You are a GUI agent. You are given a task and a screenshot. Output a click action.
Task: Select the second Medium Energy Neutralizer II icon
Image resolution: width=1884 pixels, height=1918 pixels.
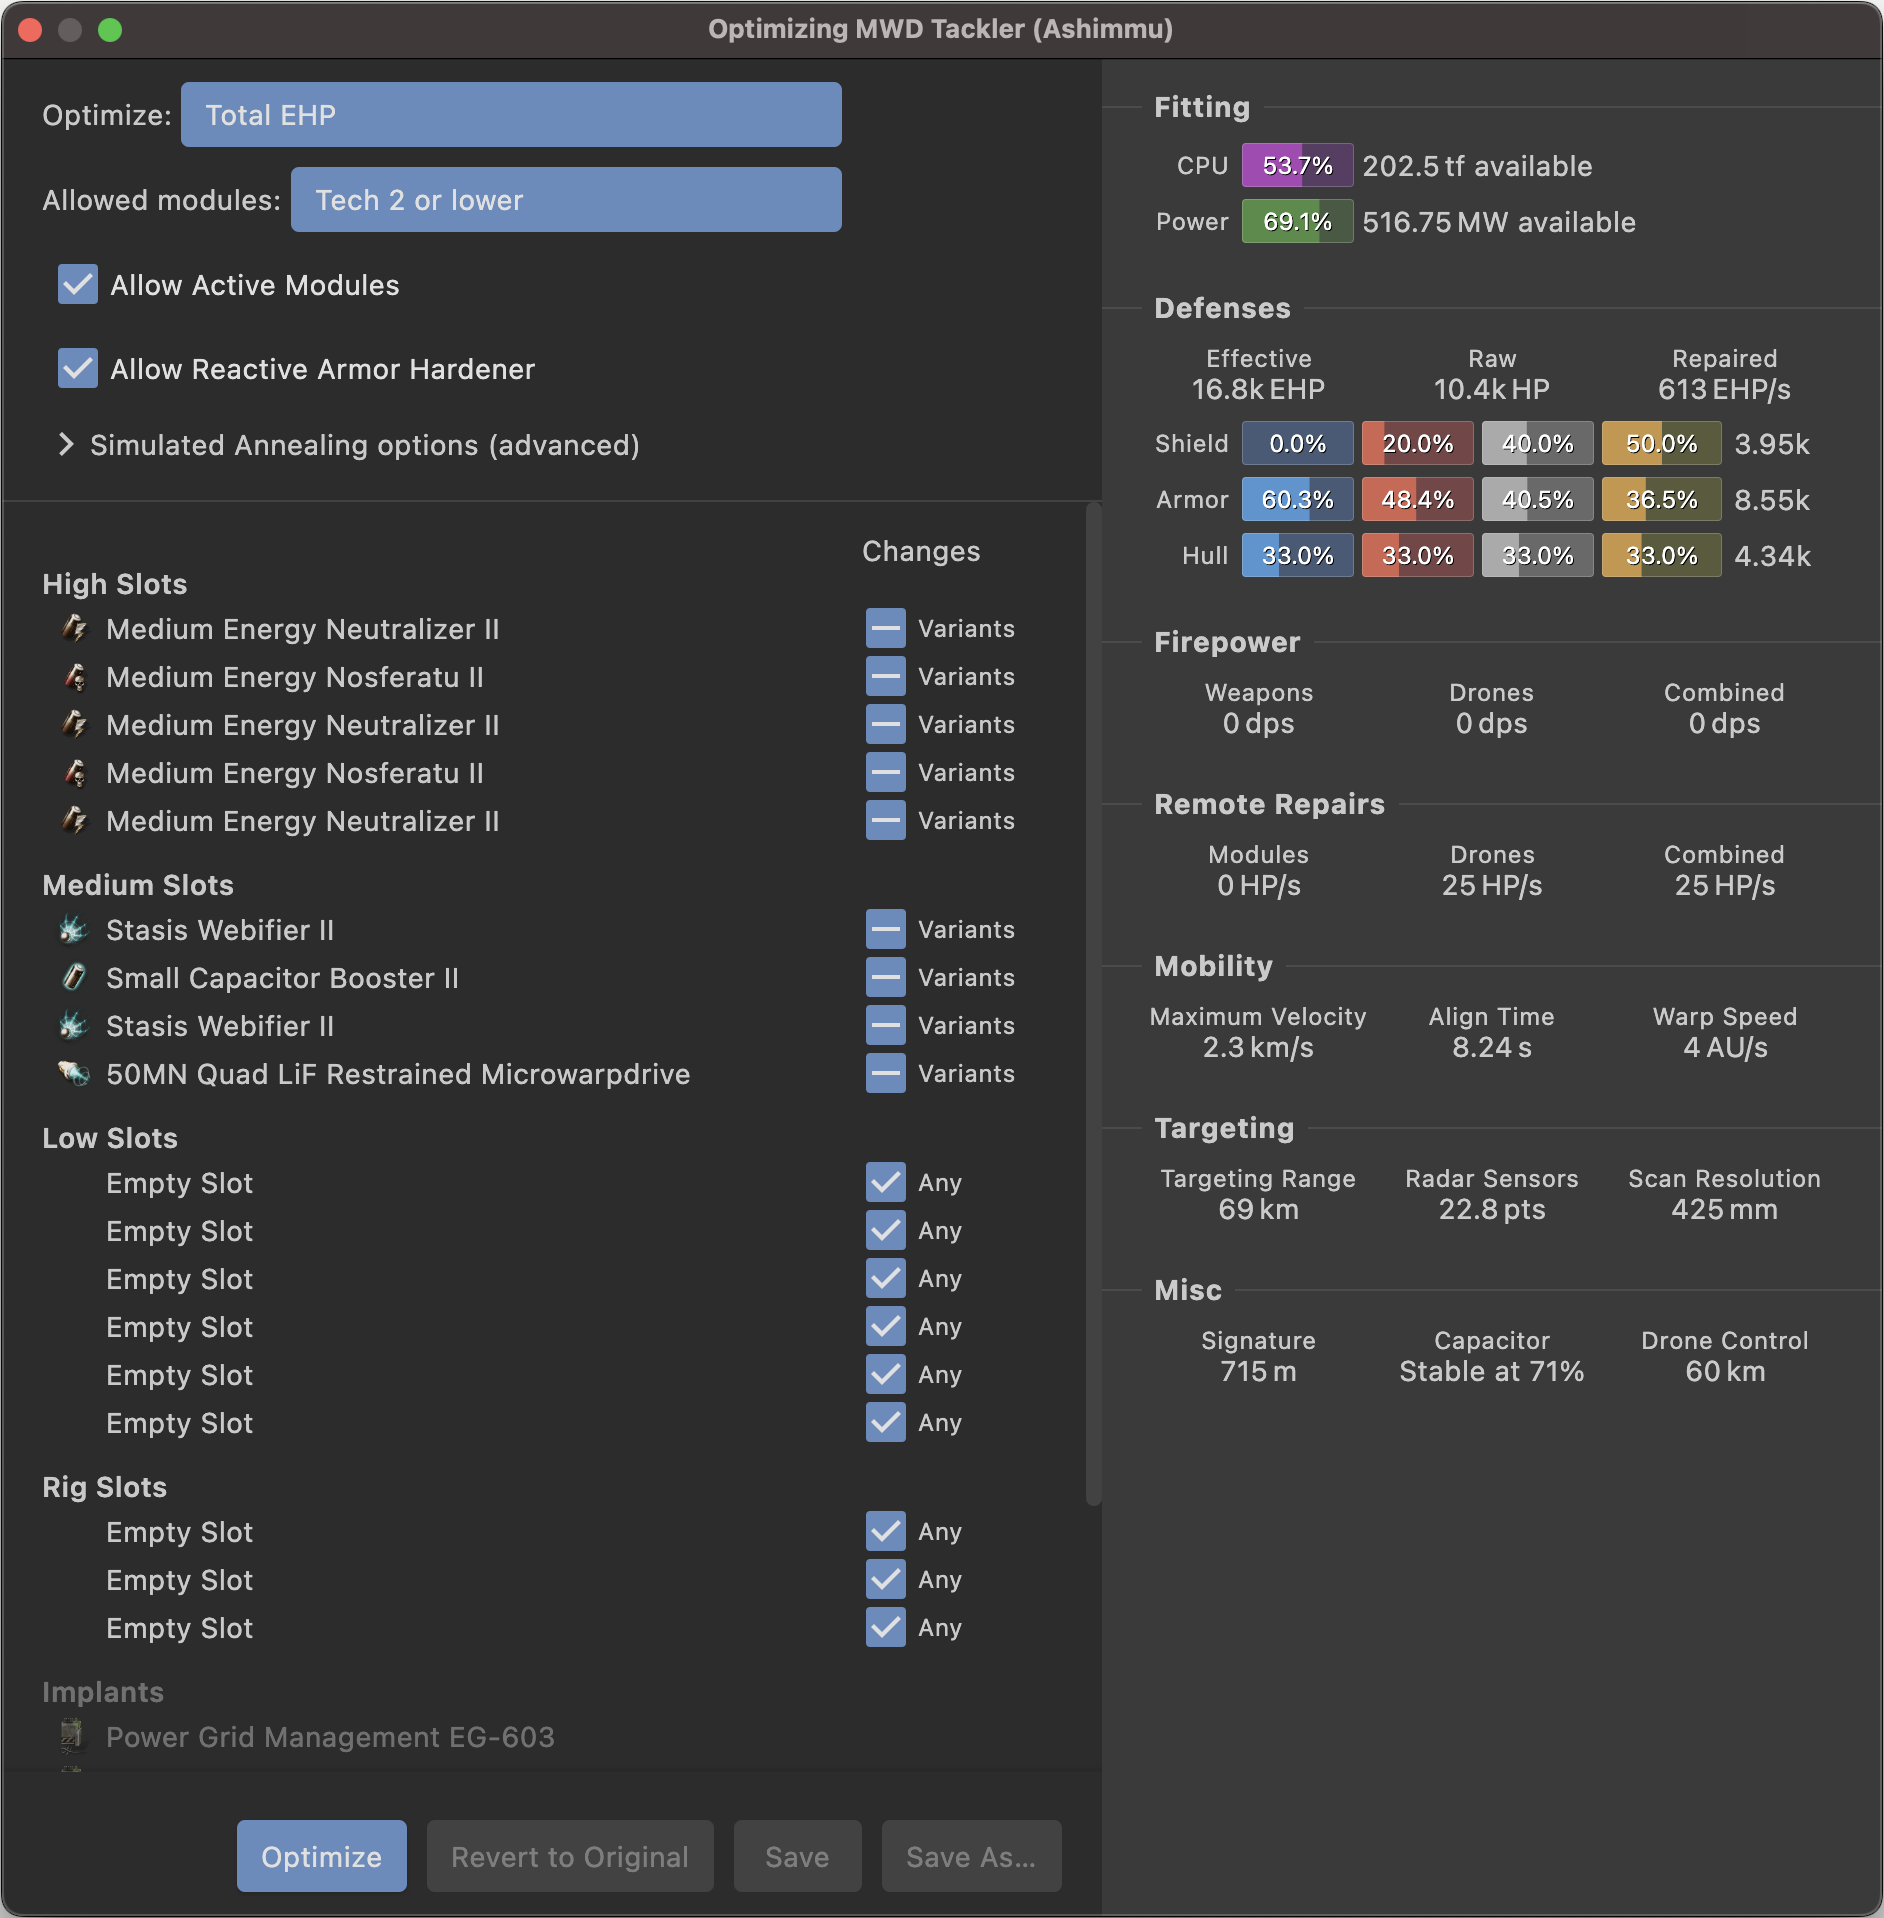(77, 725)
